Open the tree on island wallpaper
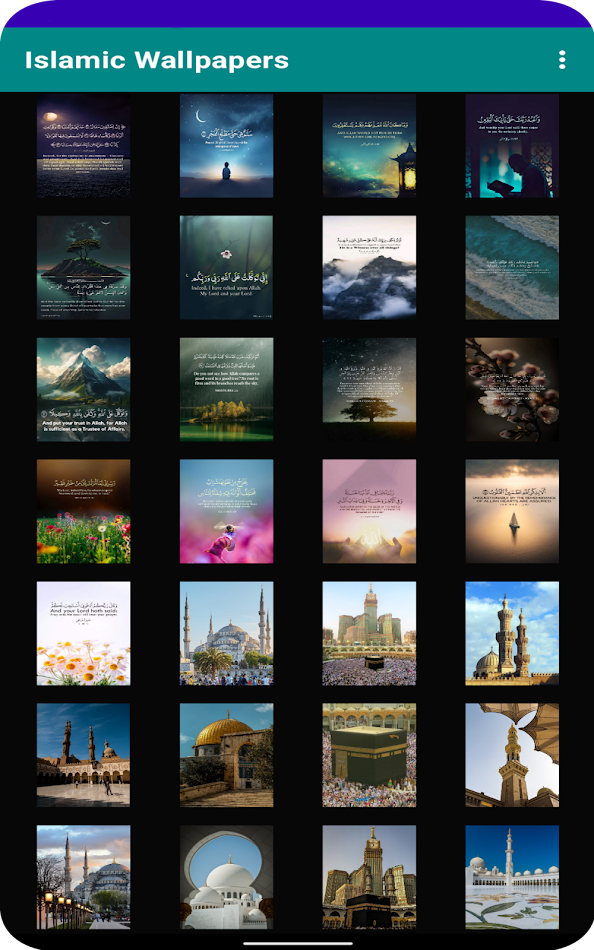Image resolution: width=594 pixels, height=950 pixels. coord(84,268)
